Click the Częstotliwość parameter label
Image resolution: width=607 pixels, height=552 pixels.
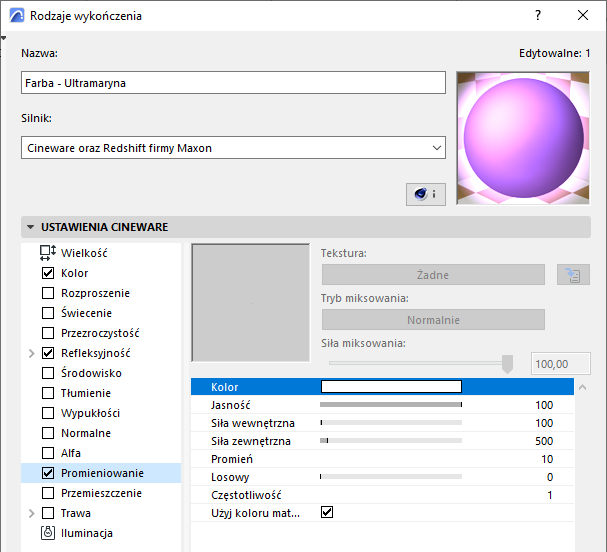tap(246, 495)
